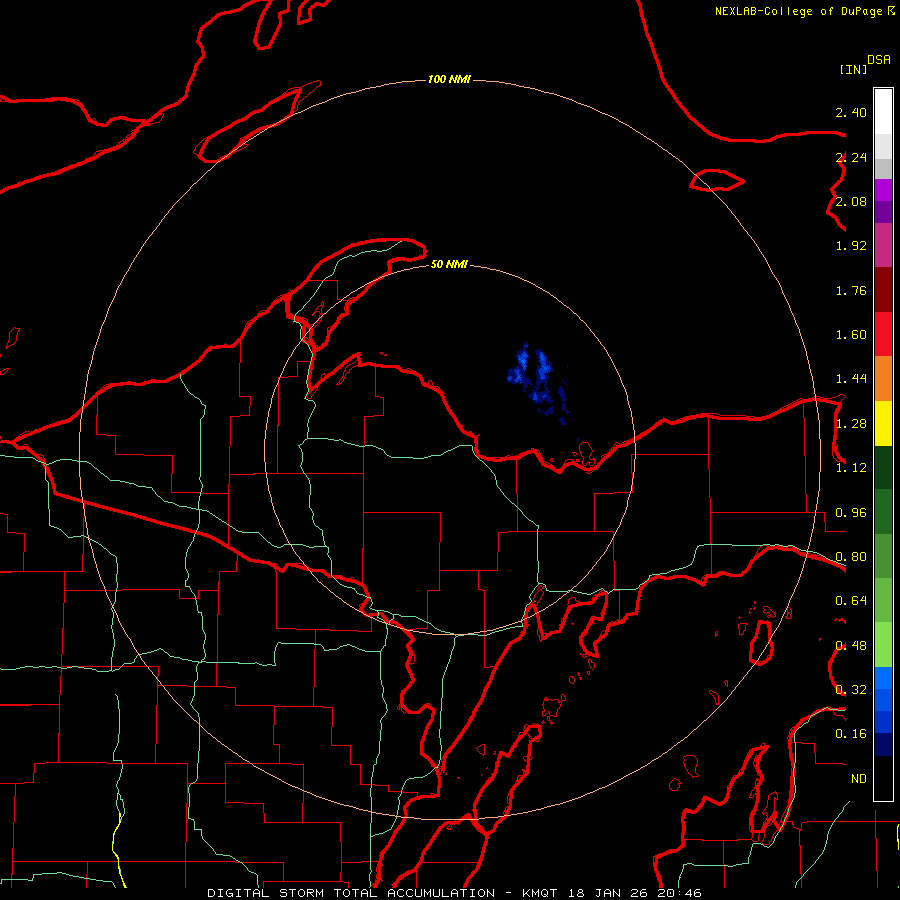
Task: Click the blue precipitation accumulation blob
Action: pos(537,382)
